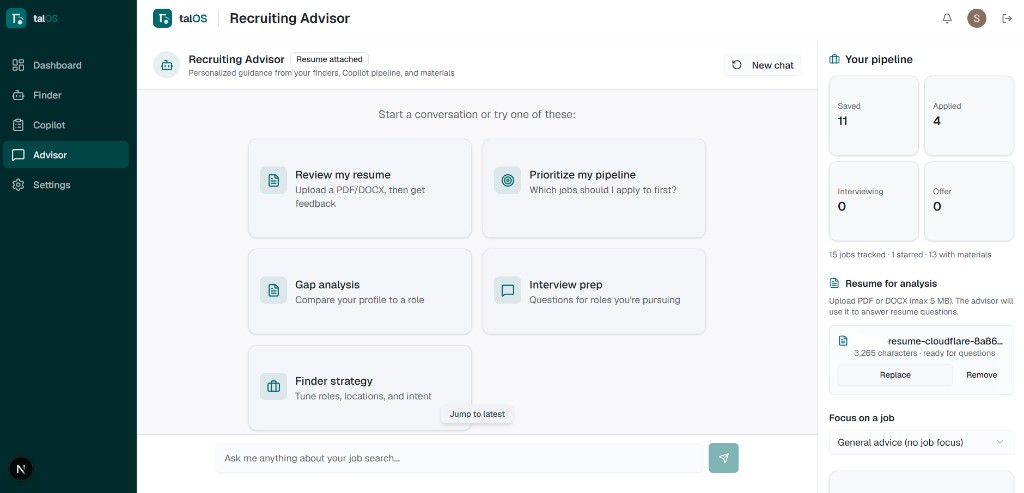Choose the Prioritize my pipeline suggestion
The width and height of the screenshot is (1024, 493).
(594, 188)
